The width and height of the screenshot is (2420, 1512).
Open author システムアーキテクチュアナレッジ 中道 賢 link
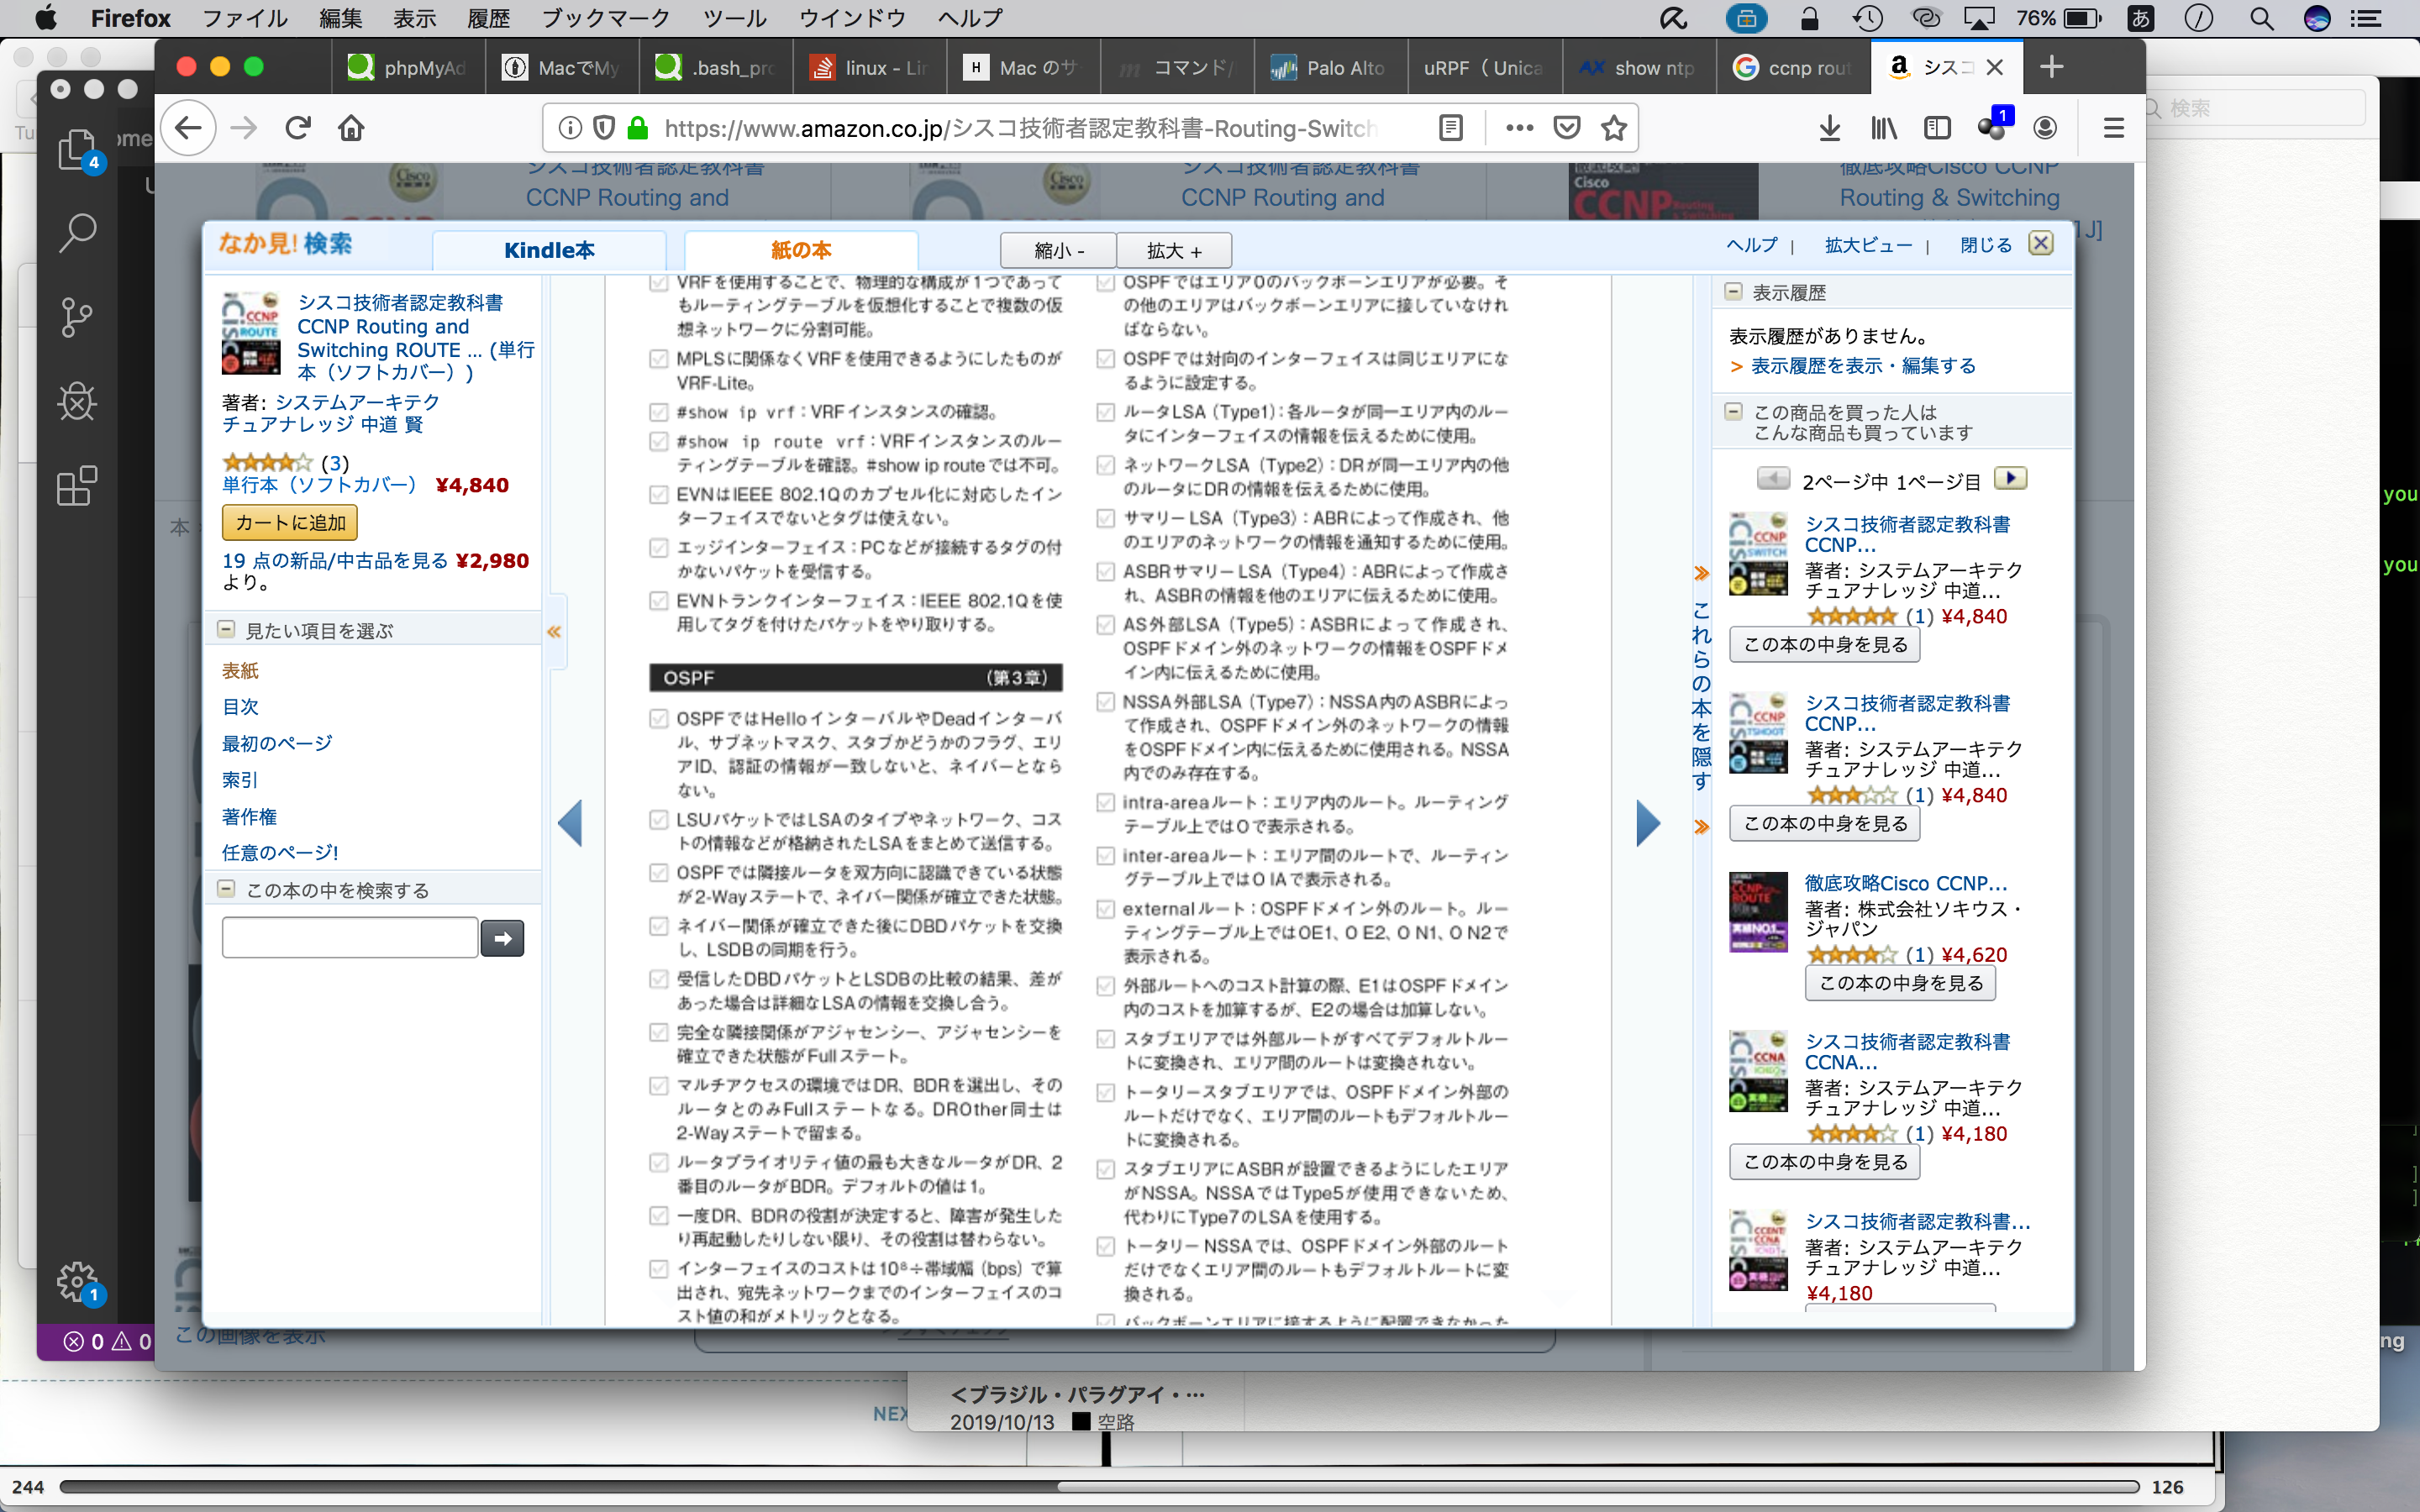331,413
